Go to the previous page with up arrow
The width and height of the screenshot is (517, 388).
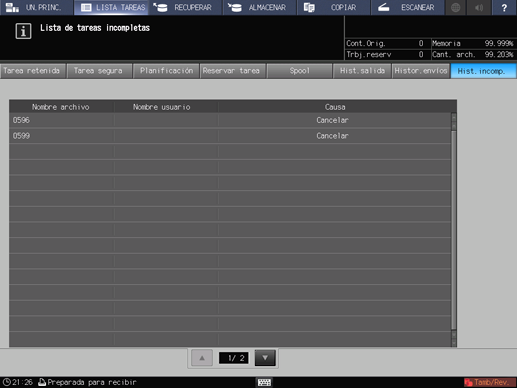point(202,358)
